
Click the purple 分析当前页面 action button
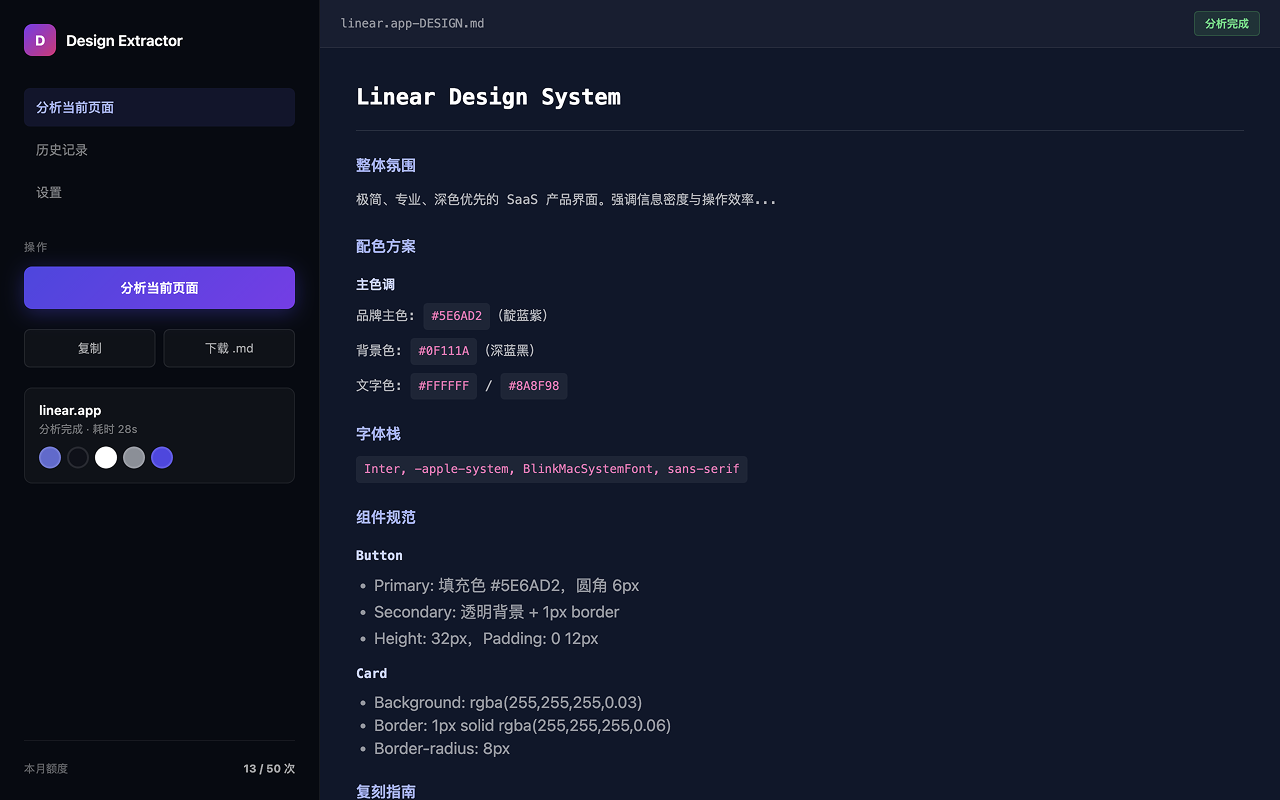coord(159,288)
